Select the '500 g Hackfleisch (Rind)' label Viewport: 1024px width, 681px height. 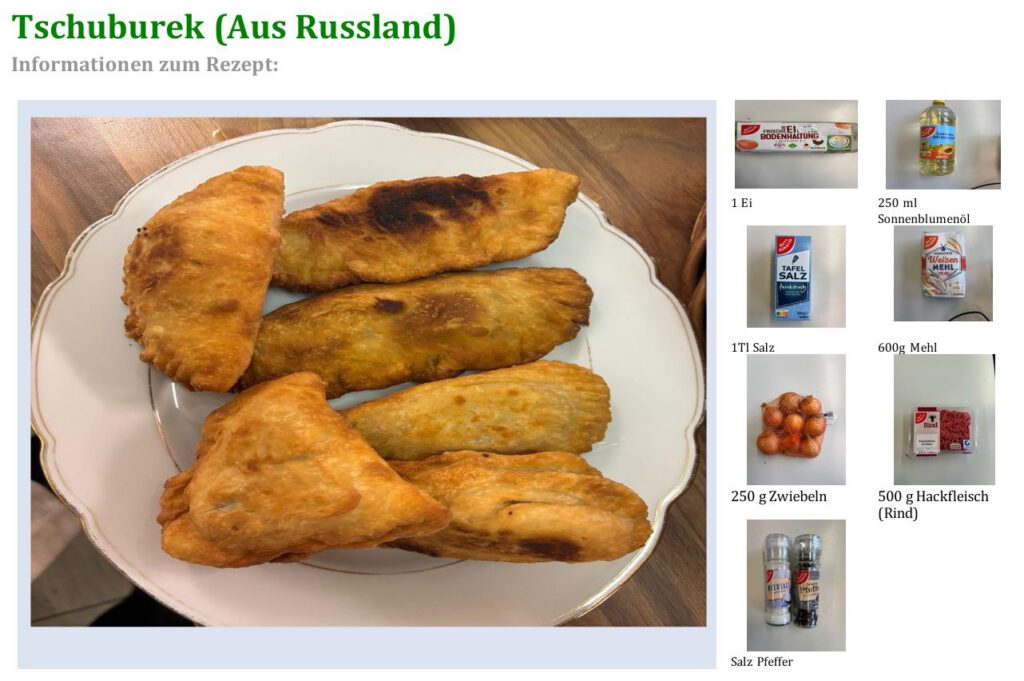(x=933, y=505)
